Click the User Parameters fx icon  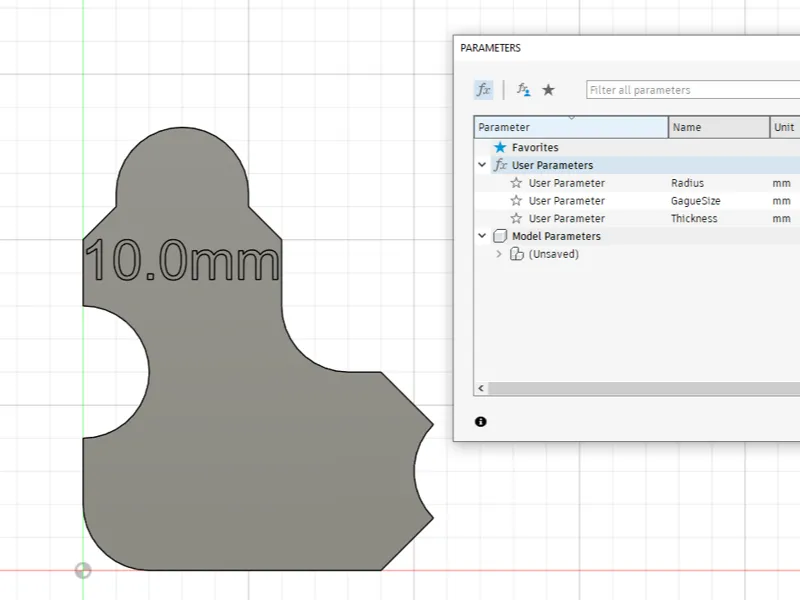pyautogui.click(x=501, y=165)
